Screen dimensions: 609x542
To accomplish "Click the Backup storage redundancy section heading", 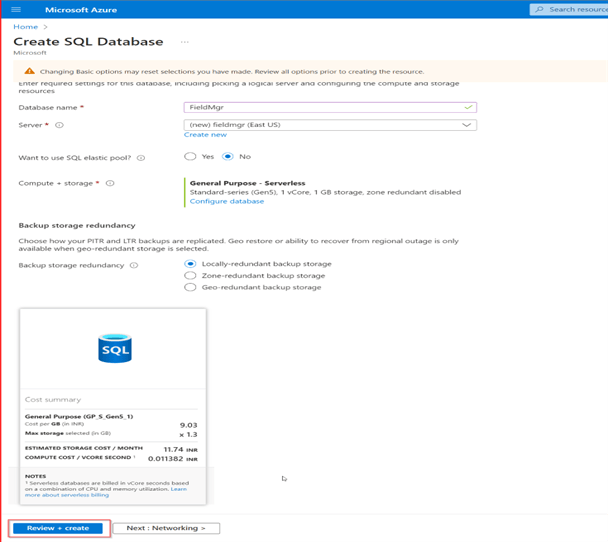I will pos(77,225).
